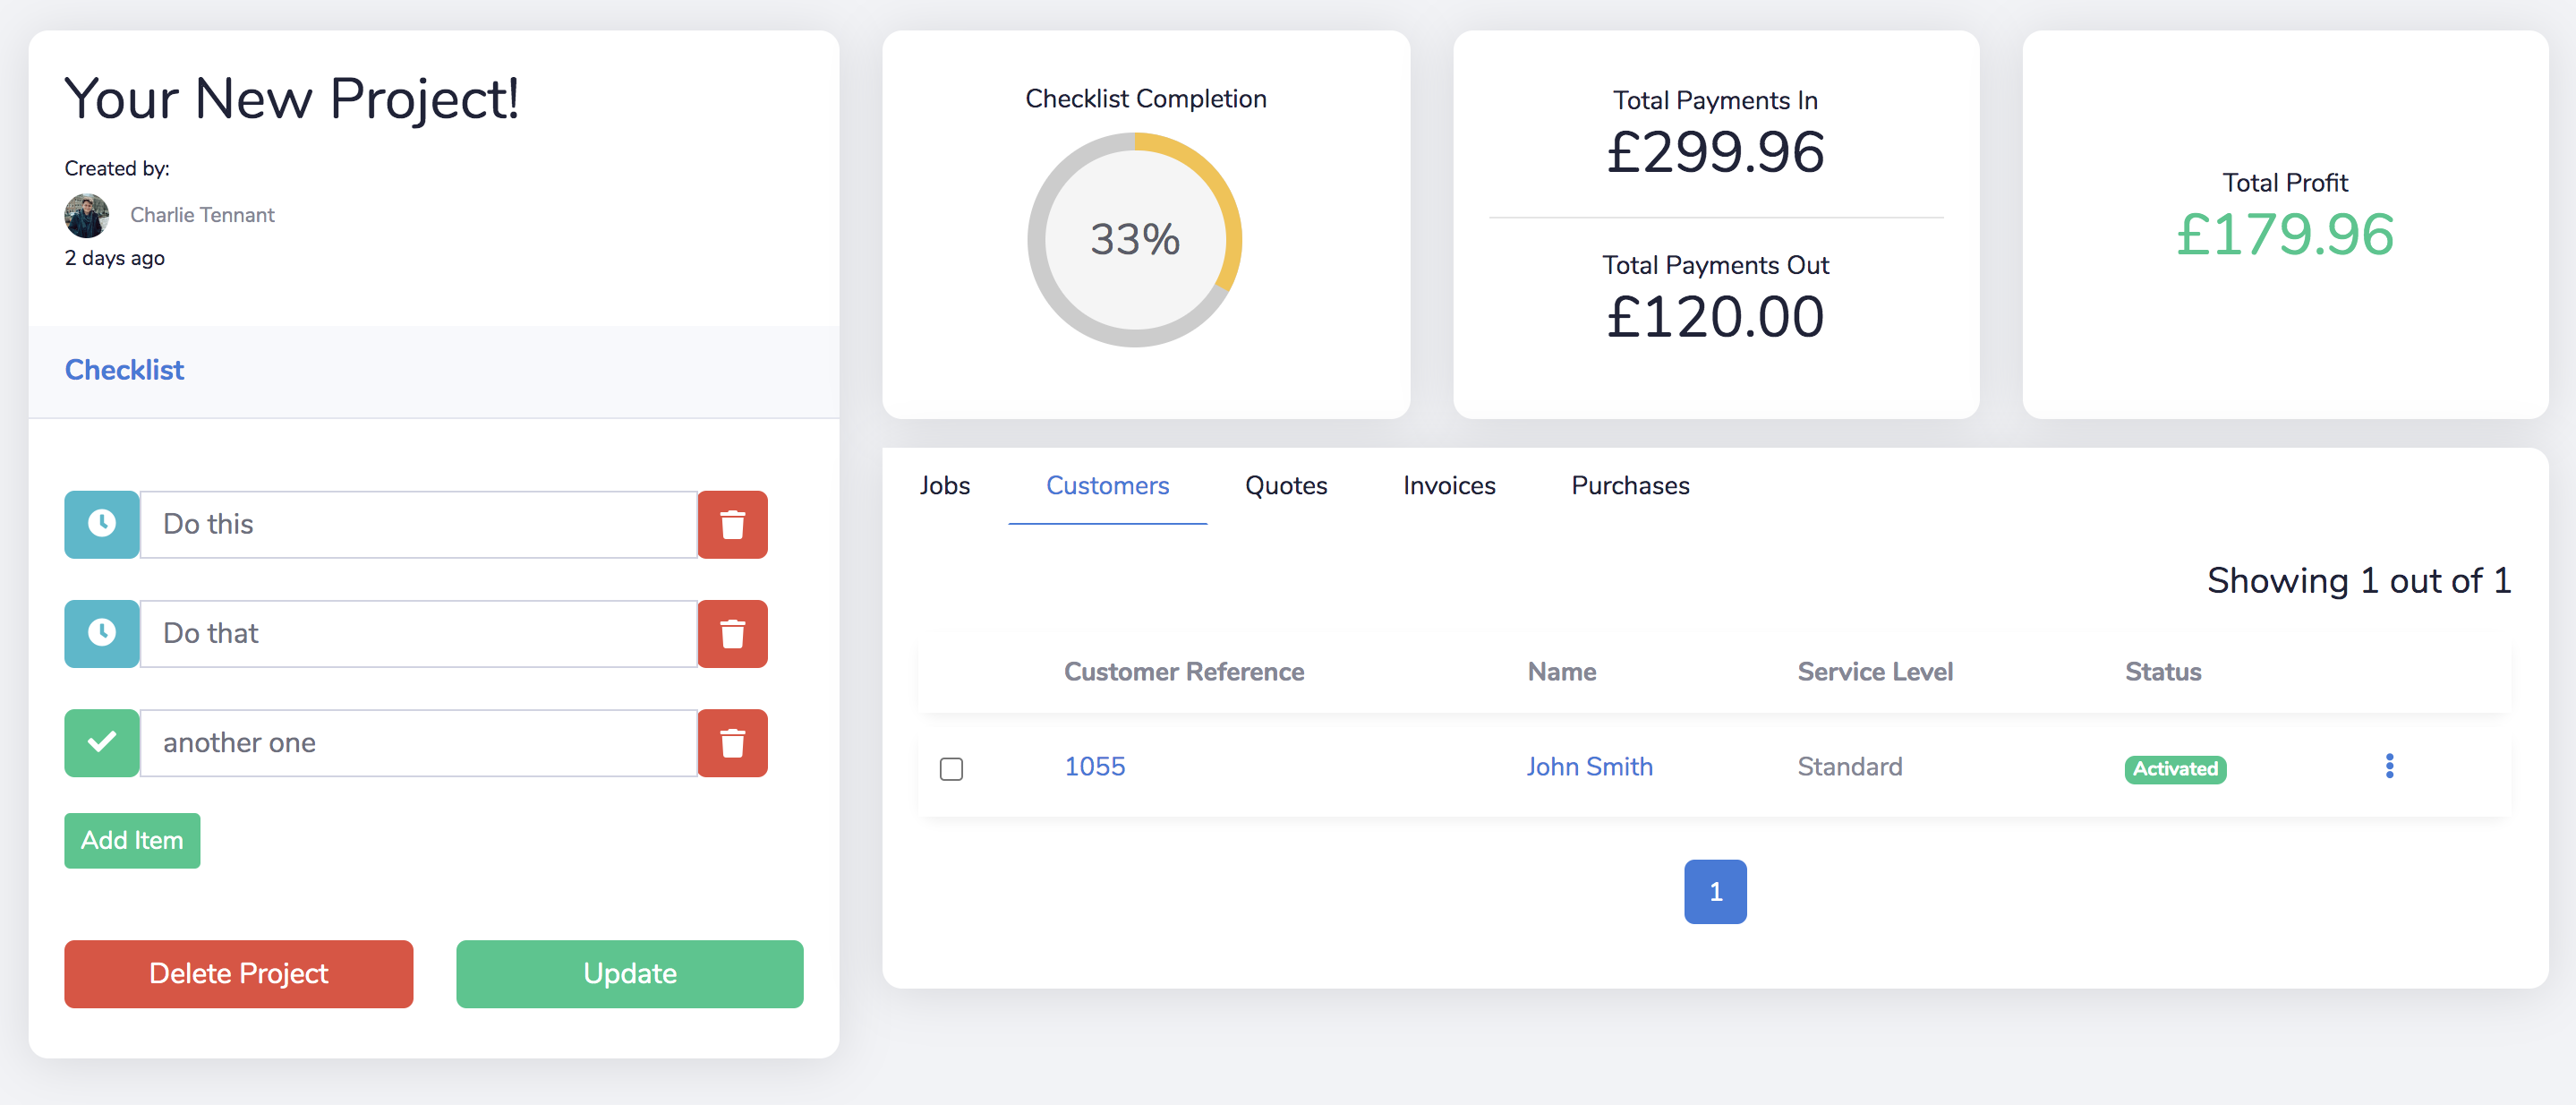Select the Invoices tab
The width and height of the screenshot is (2576, 1105).
1449,486
